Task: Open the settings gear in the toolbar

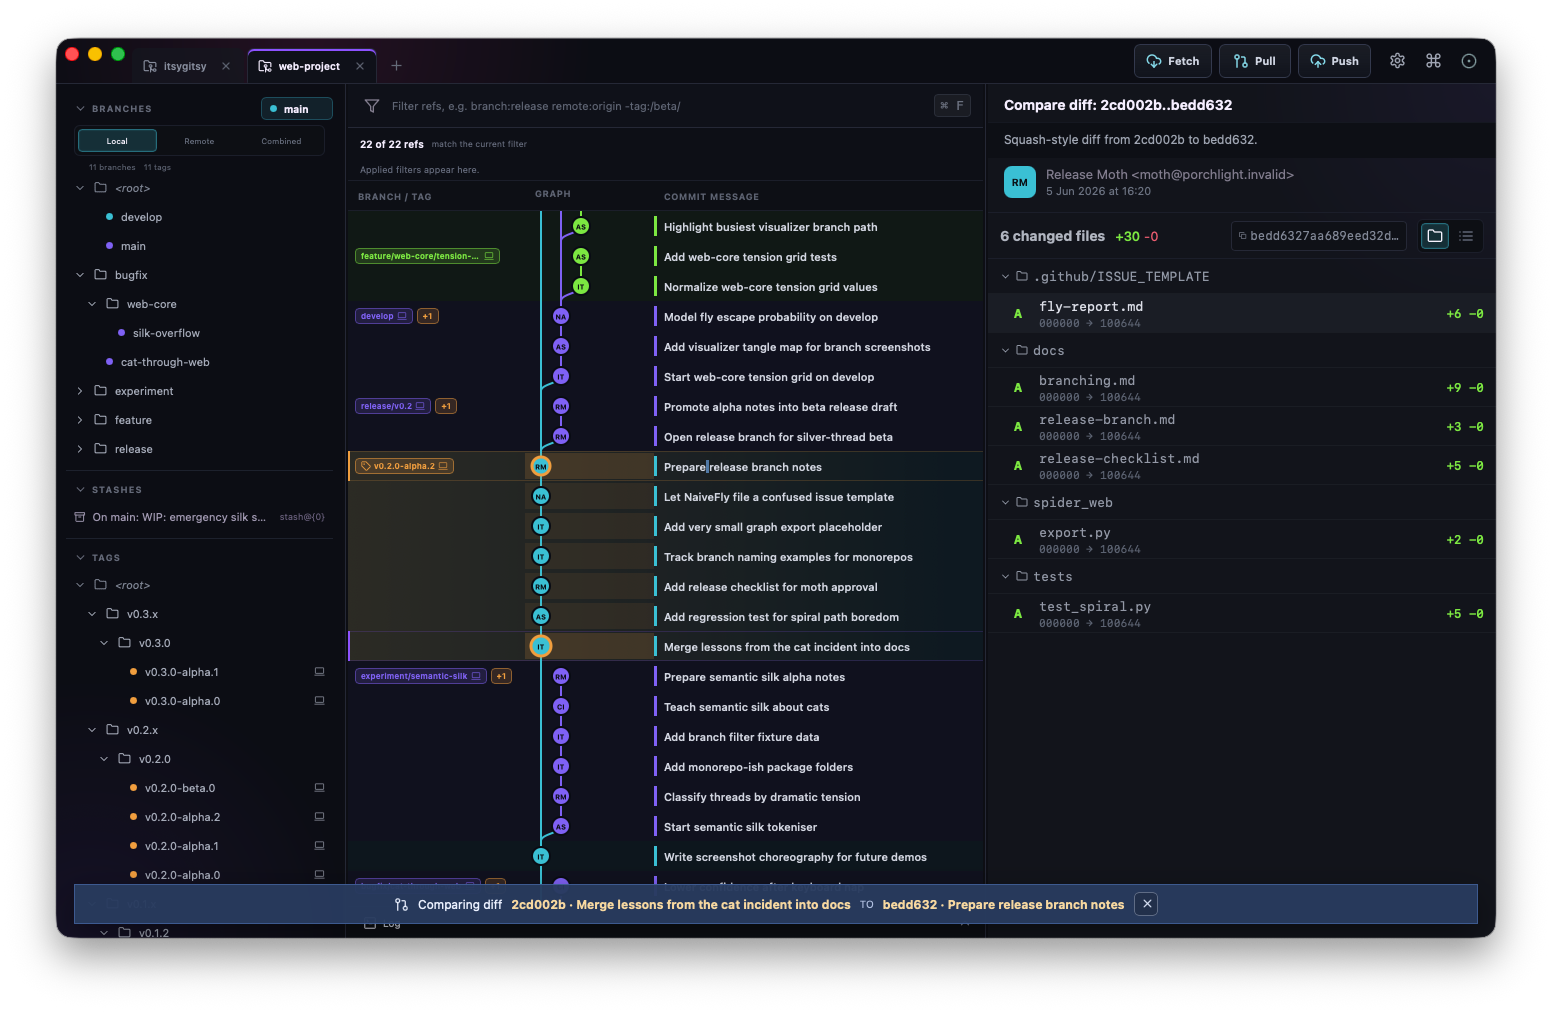Action: [1397, 61]
